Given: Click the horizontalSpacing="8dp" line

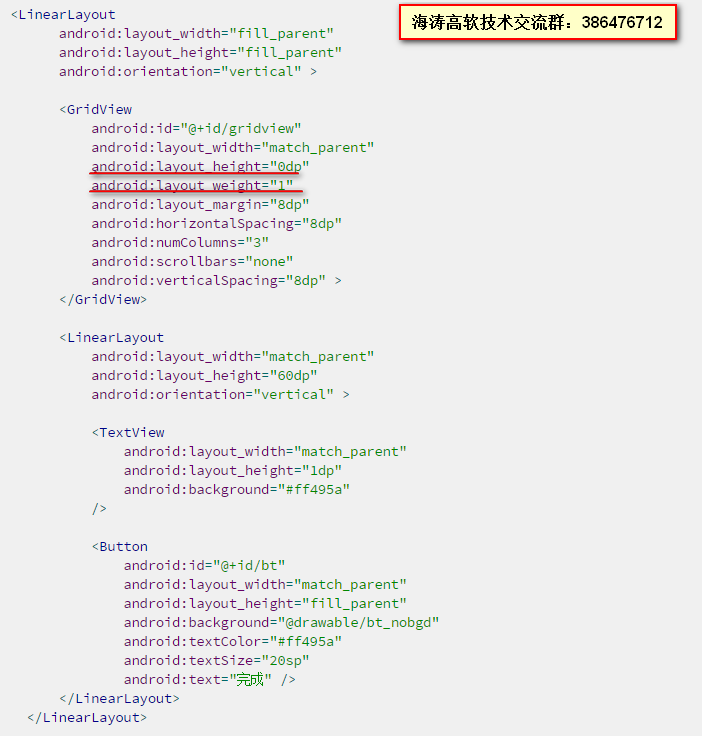Looking at the screenshot, I should (x=217, y=223).
